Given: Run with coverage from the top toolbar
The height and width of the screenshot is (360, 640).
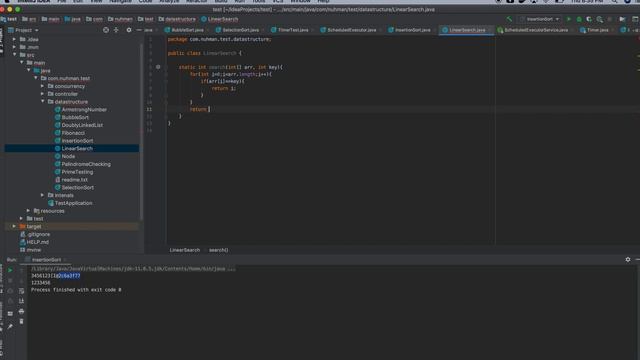Looking at the screenshot, I should click(x=589, y=19).
